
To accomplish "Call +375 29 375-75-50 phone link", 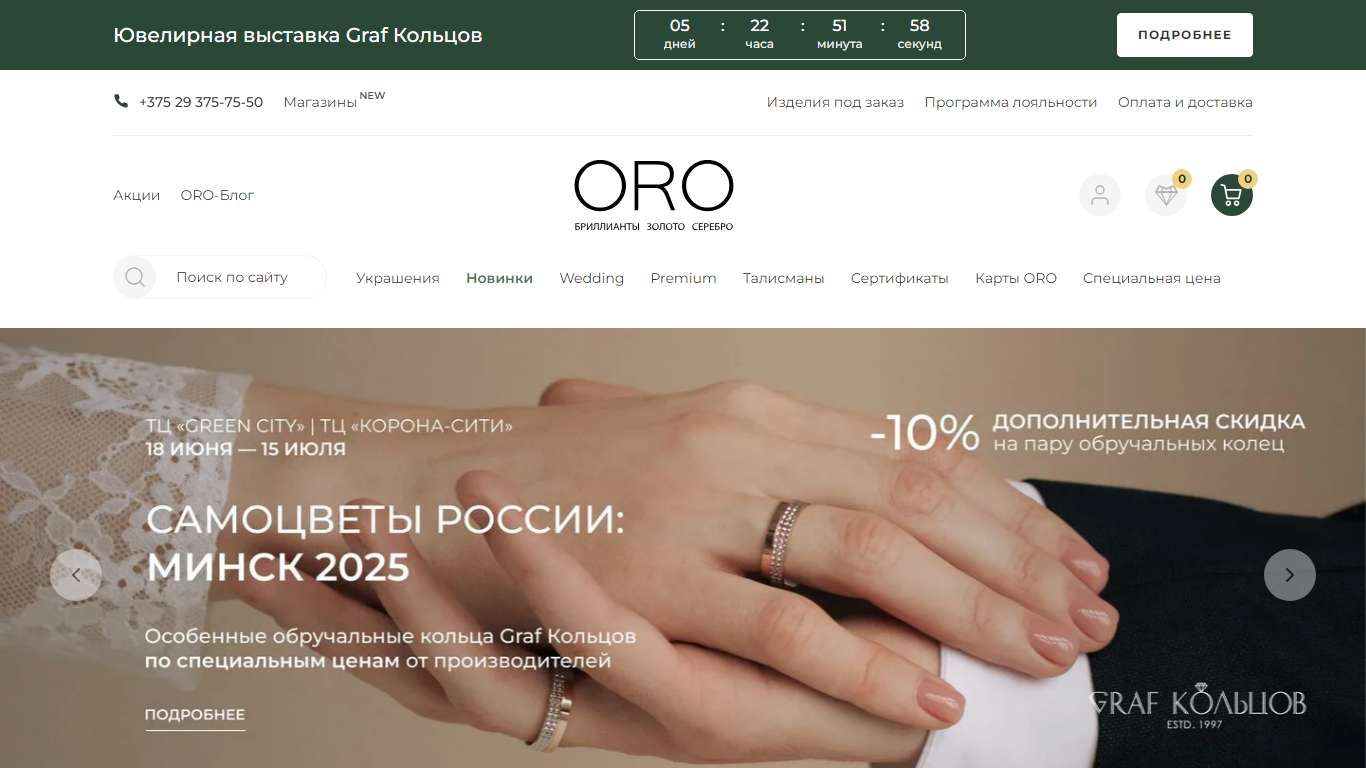I will (201, 102).
